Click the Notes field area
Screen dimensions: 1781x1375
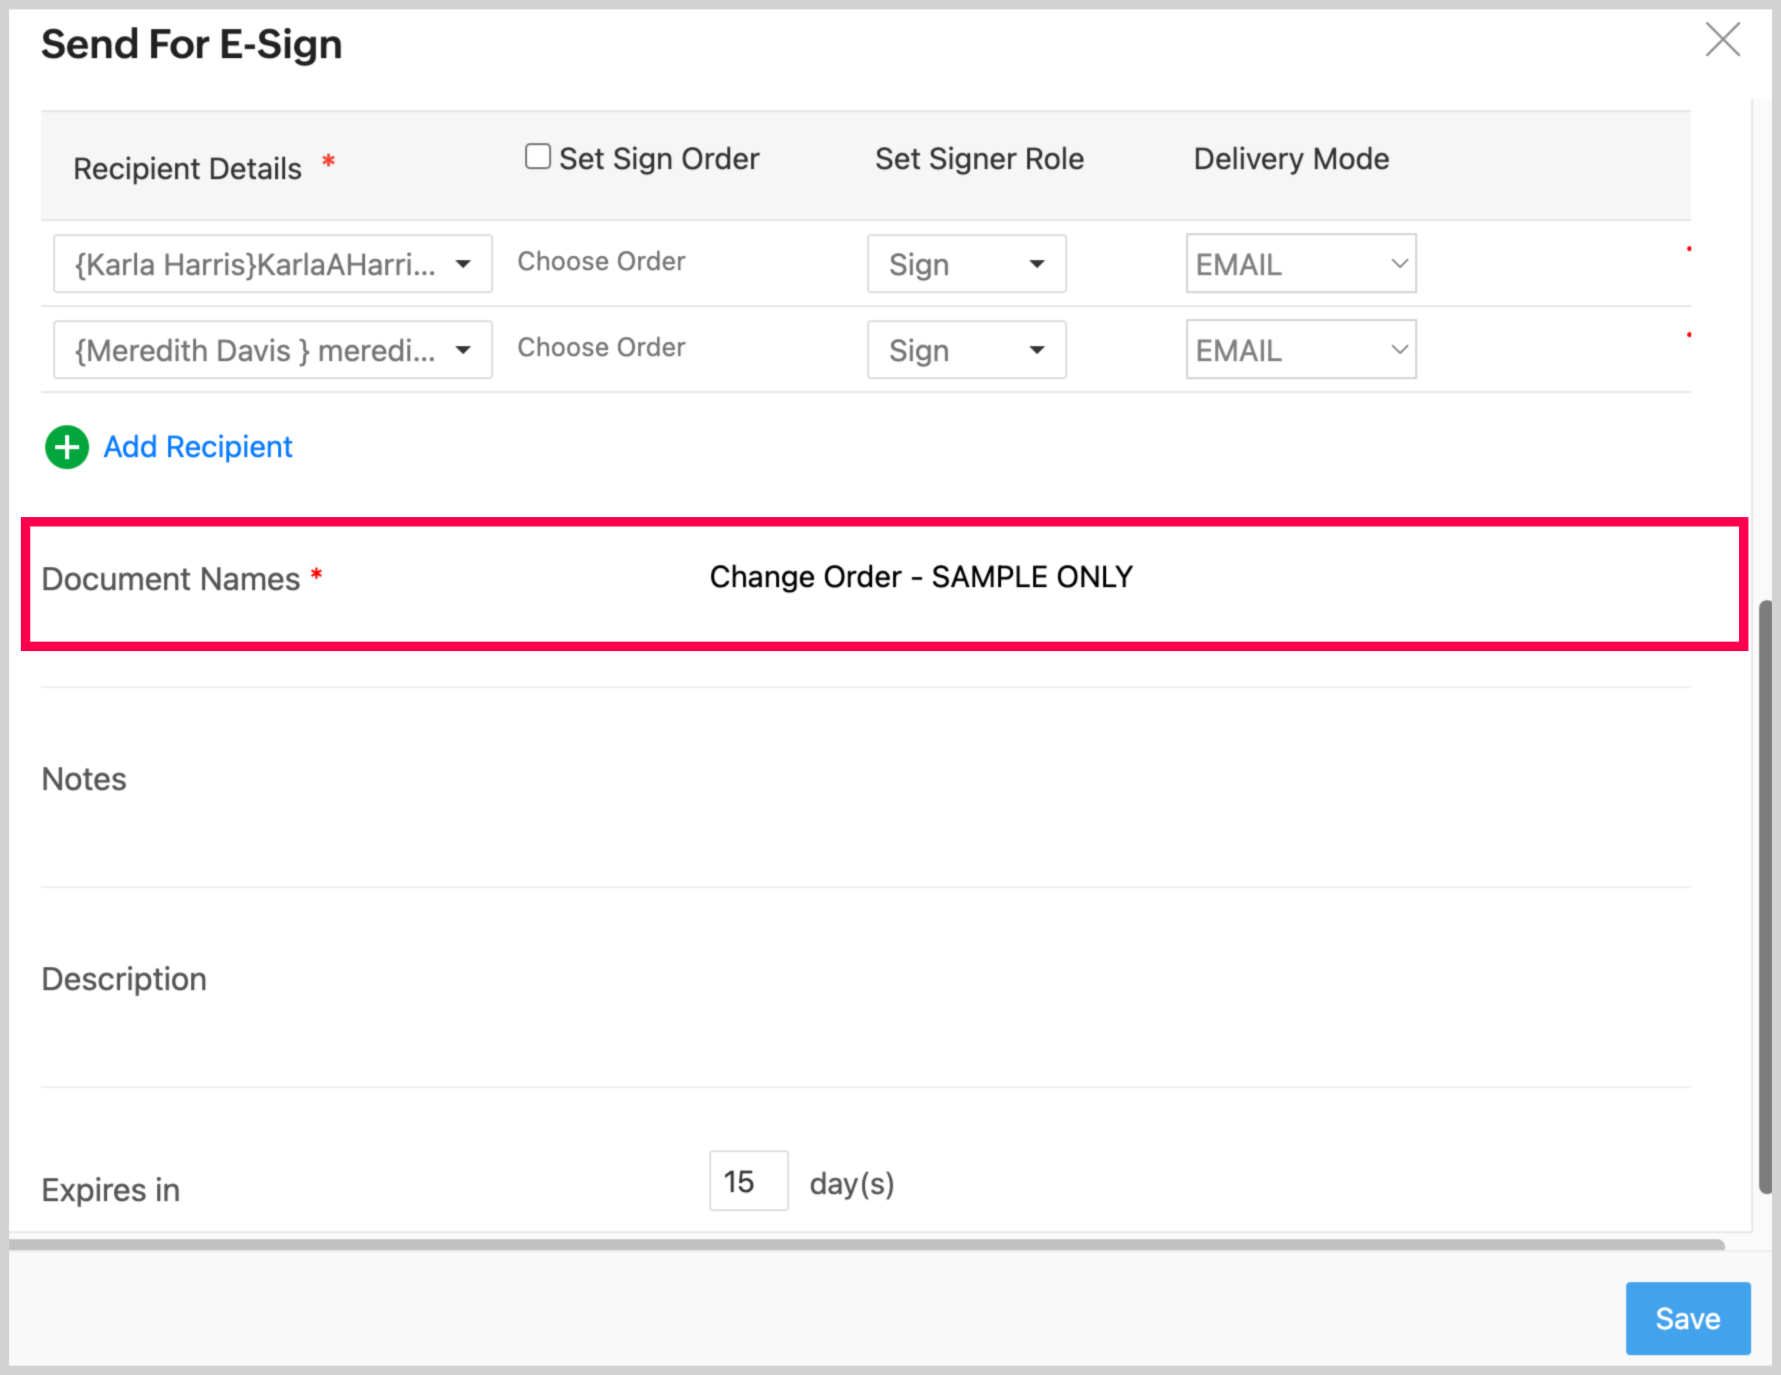900,780
